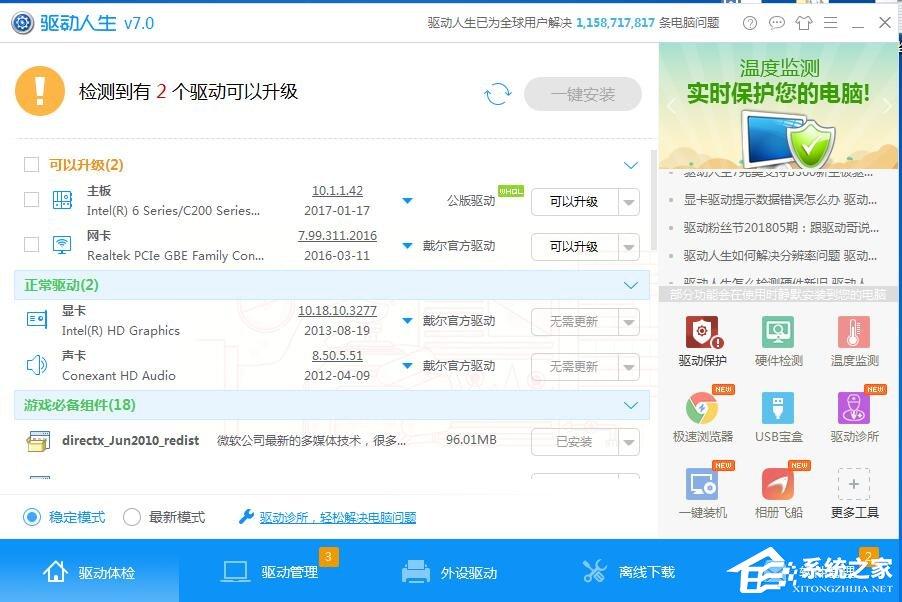This screenshot has width=902, height=602.
Task: Open 主板 version dropdown triangle
Action: [x=407, y=201]
